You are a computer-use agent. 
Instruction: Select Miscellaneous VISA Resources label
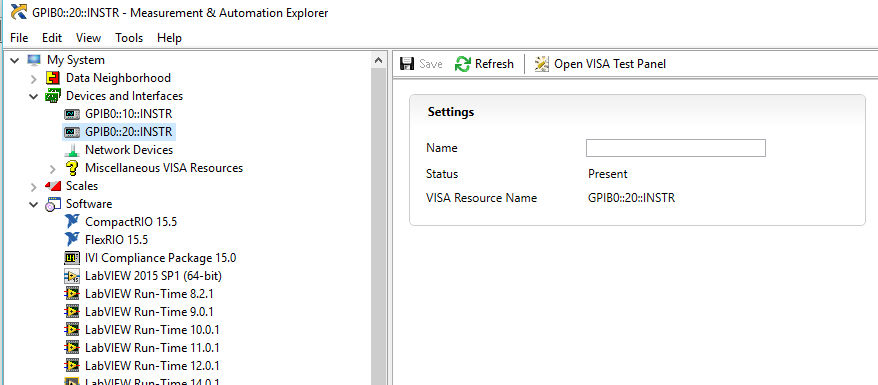pos(164,168)
